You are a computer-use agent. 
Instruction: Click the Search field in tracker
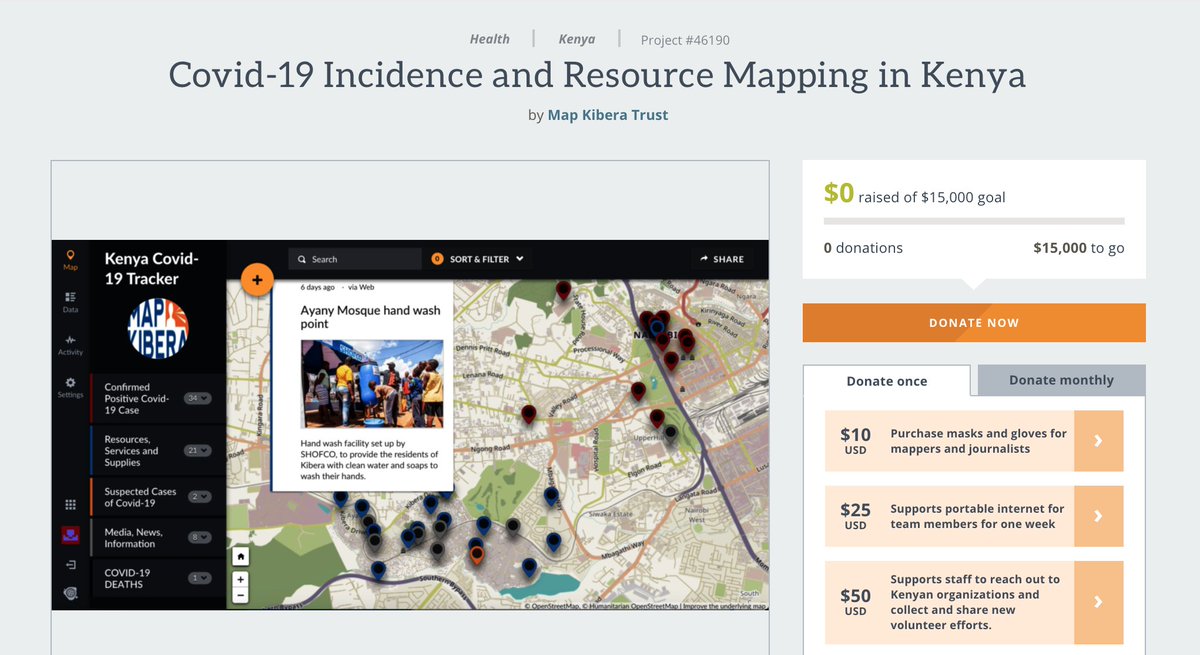pyautogui.click(x=355, y=259)
